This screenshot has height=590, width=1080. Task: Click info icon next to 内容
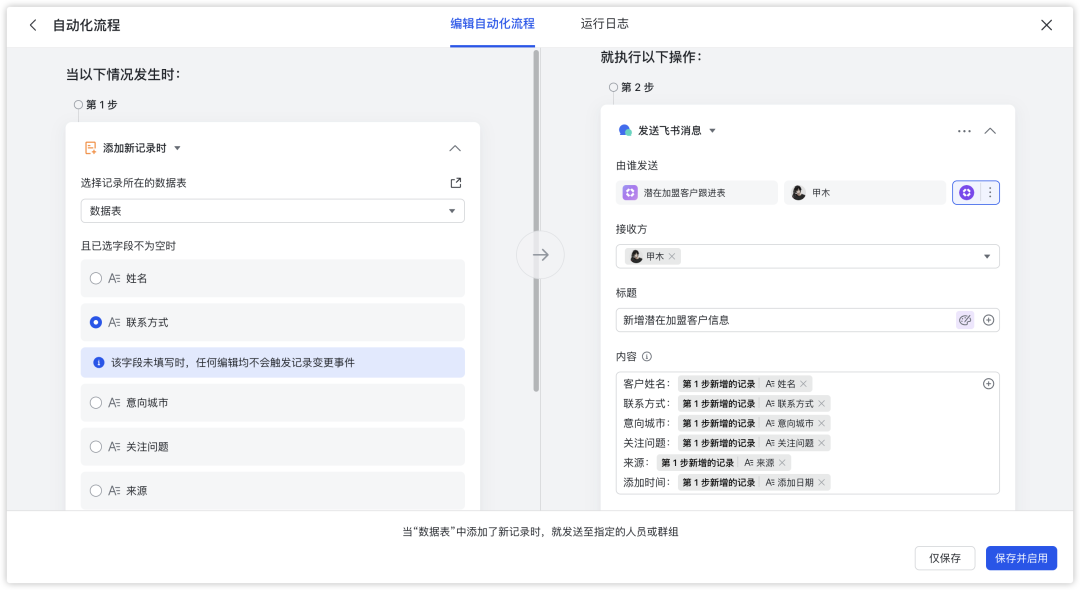(x=647, y=357)
